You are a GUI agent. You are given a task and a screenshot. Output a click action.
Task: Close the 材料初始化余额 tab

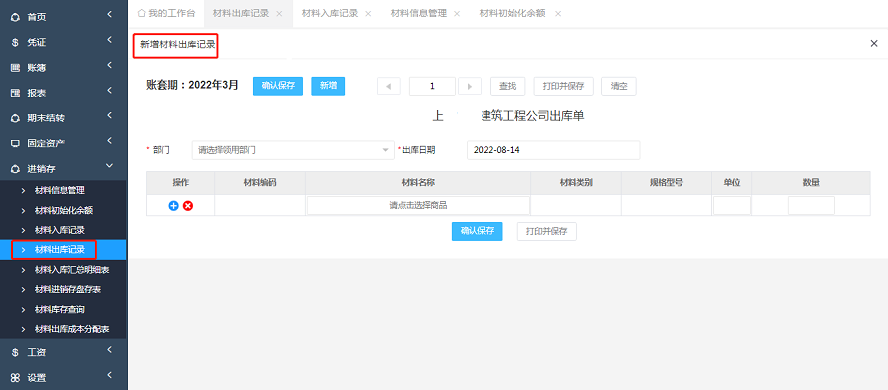click(x=558, y=14)
